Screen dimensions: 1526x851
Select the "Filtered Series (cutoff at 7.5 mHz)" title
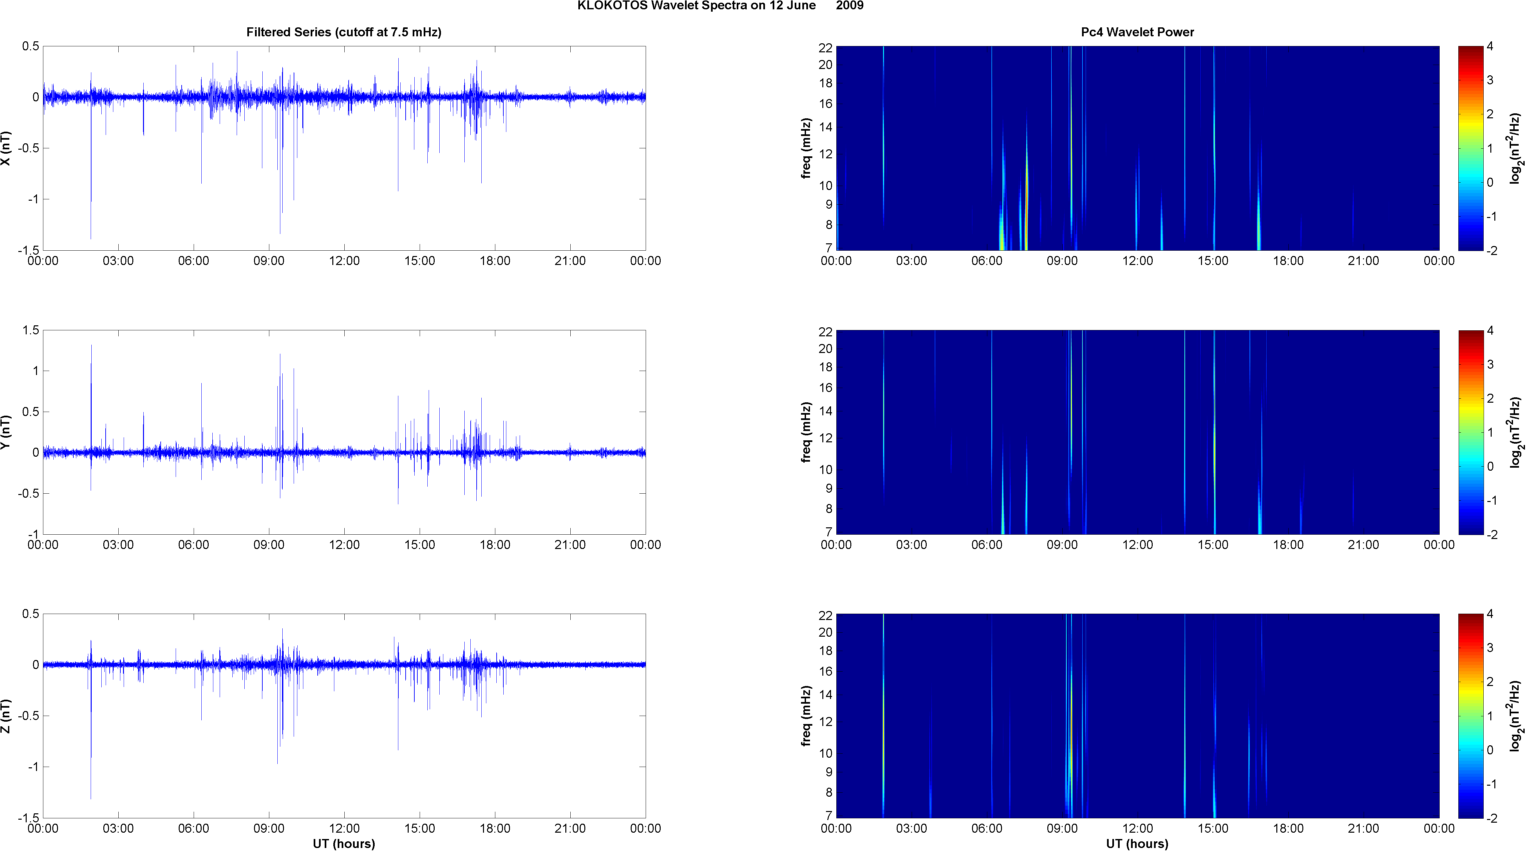[344, 32]
